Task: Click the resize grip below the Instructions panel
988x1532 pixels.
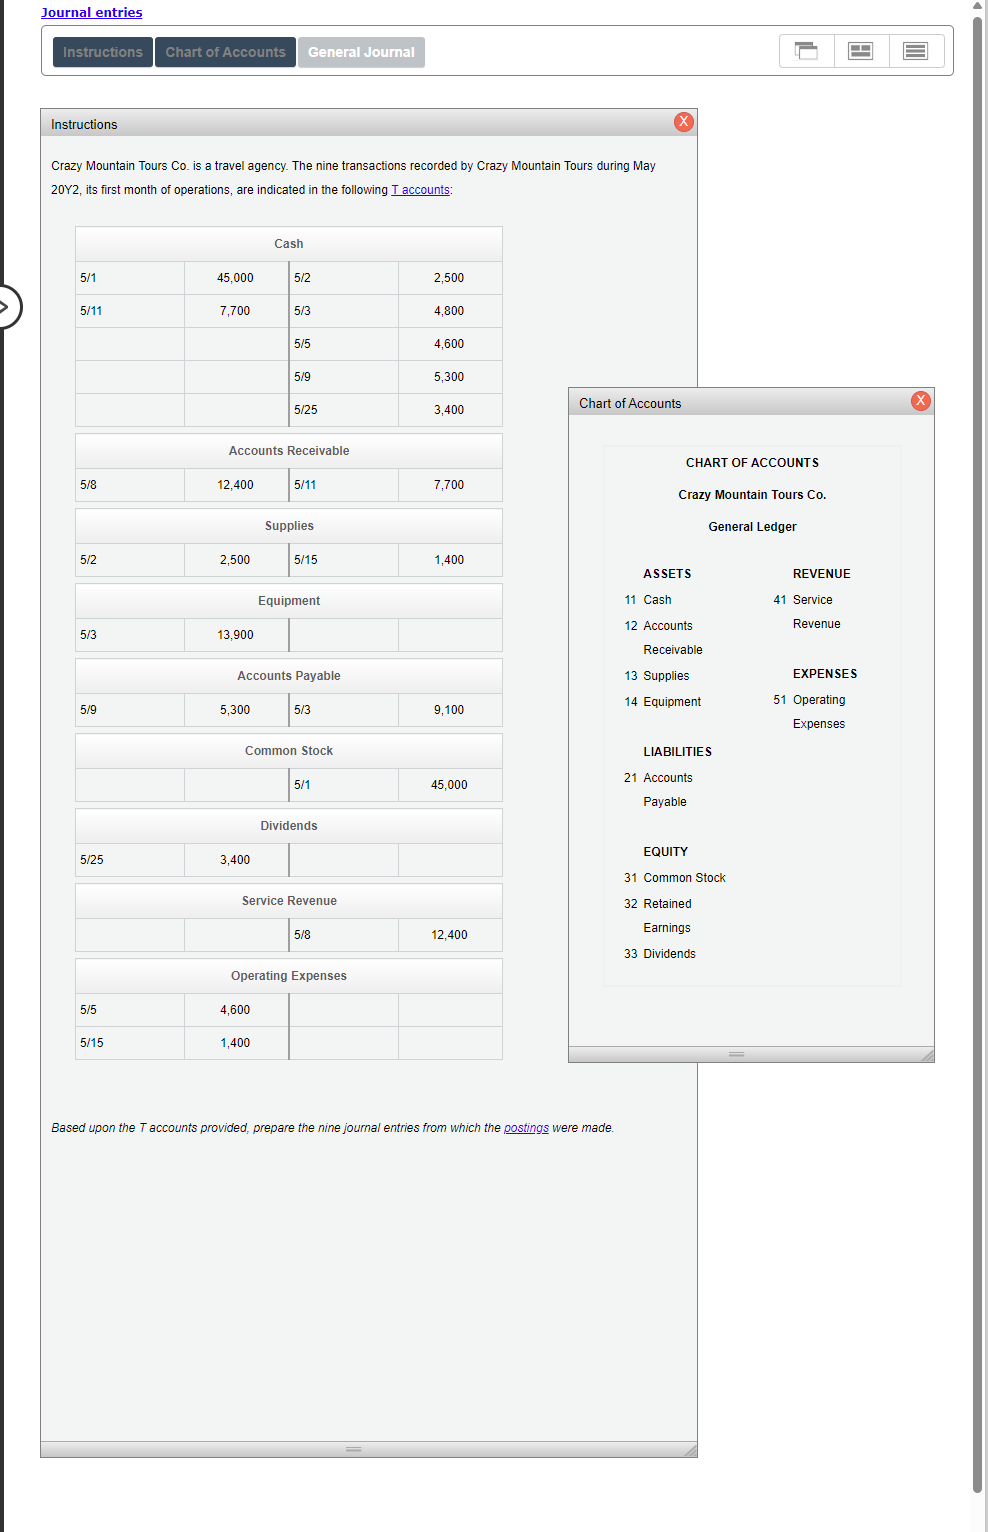Action: point(354,1448)
